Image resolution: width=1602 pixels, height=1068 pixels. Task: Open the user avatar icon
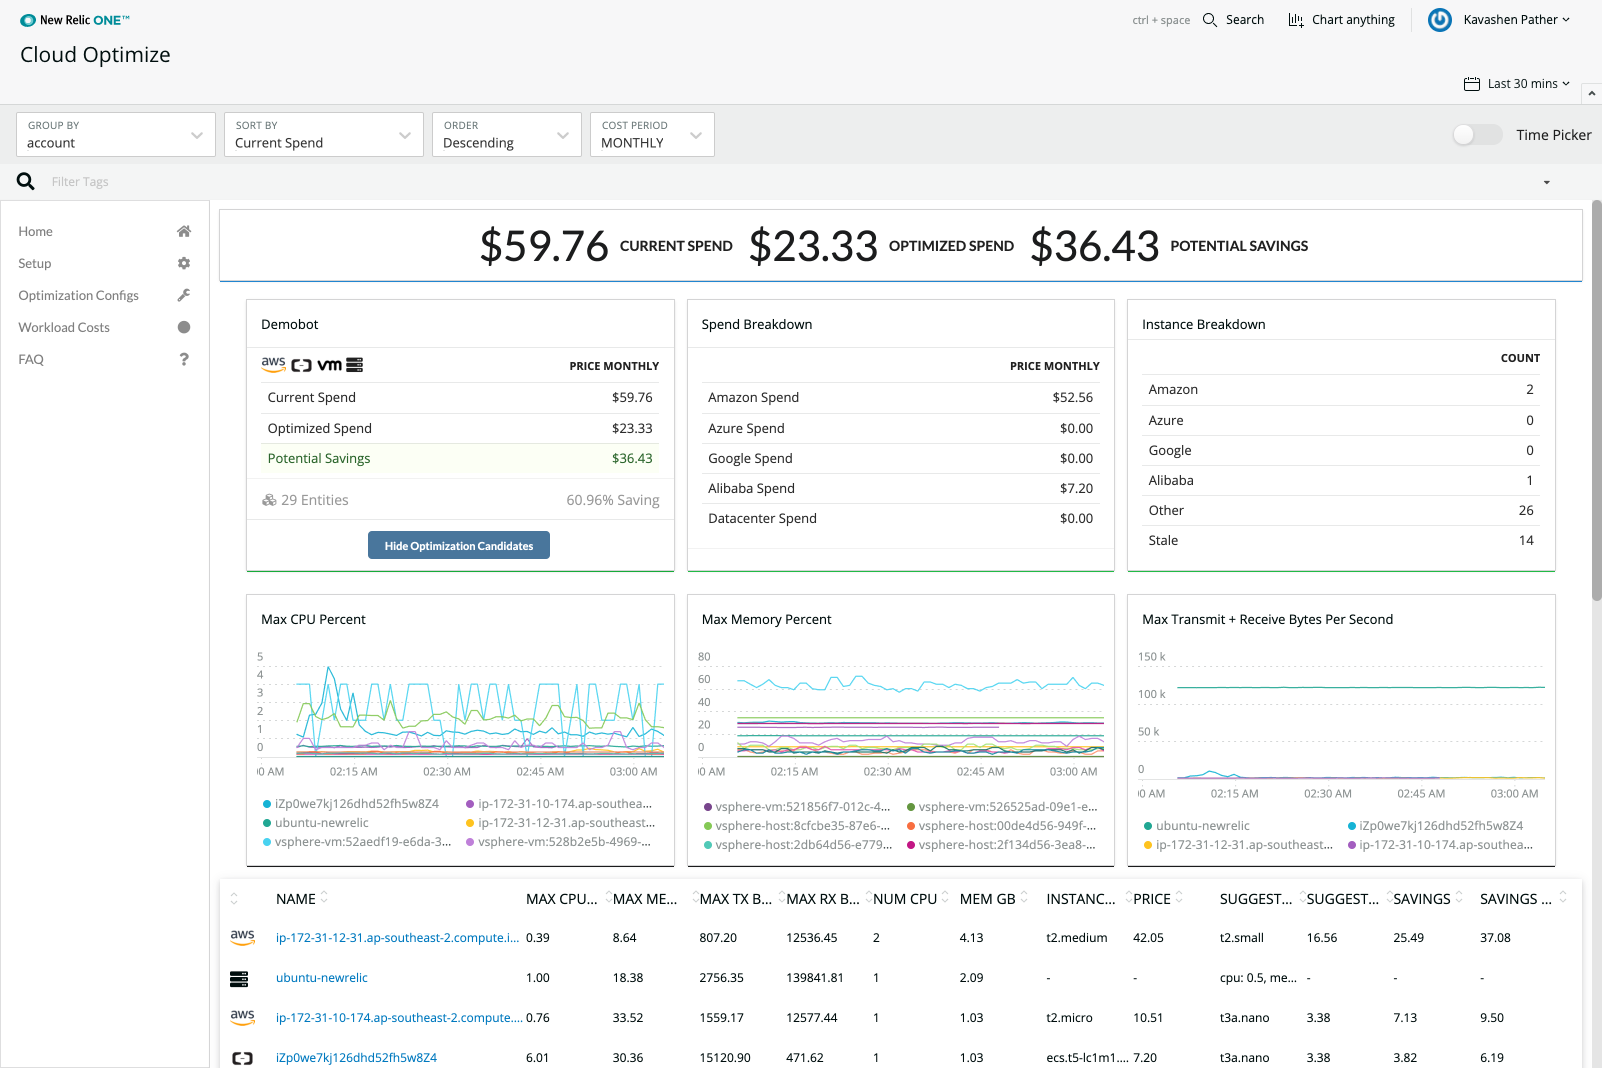(1440, 20)
